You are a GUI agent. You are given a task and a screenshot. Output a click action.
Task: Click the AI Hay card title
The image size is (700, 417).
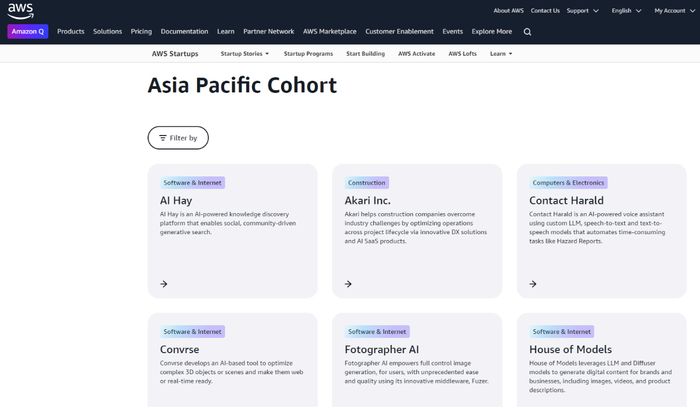pyautogui.click(x=176, y=201)
